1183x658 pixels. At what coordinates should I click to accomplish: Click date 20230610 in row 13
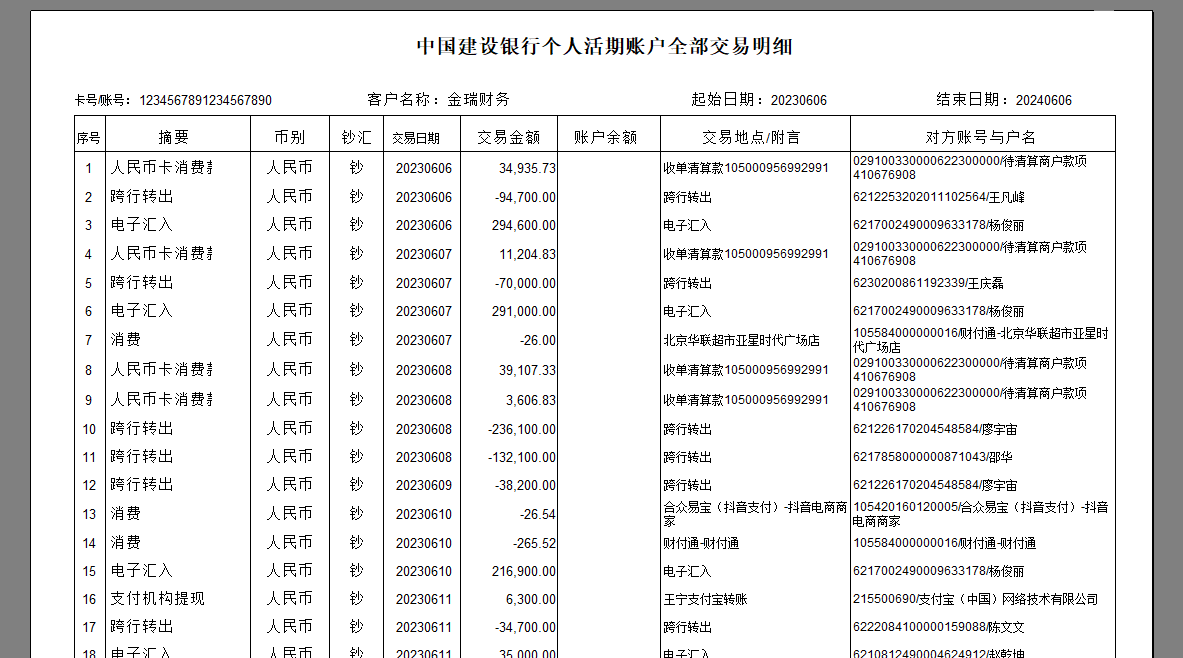pyautogui.click(x=423, y=514)
